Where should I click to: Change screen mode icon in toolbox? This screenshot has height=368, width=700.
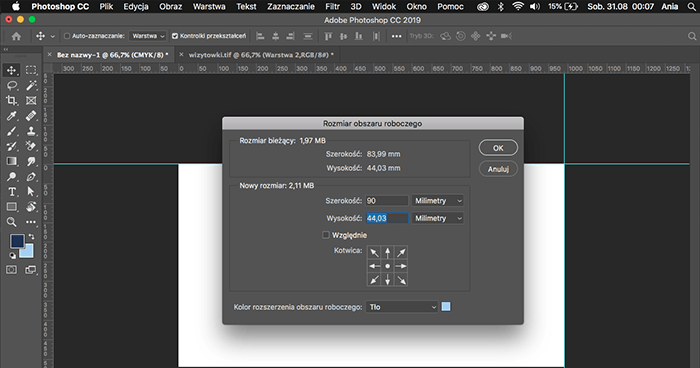pyautogui.click(x=30, y=270)
